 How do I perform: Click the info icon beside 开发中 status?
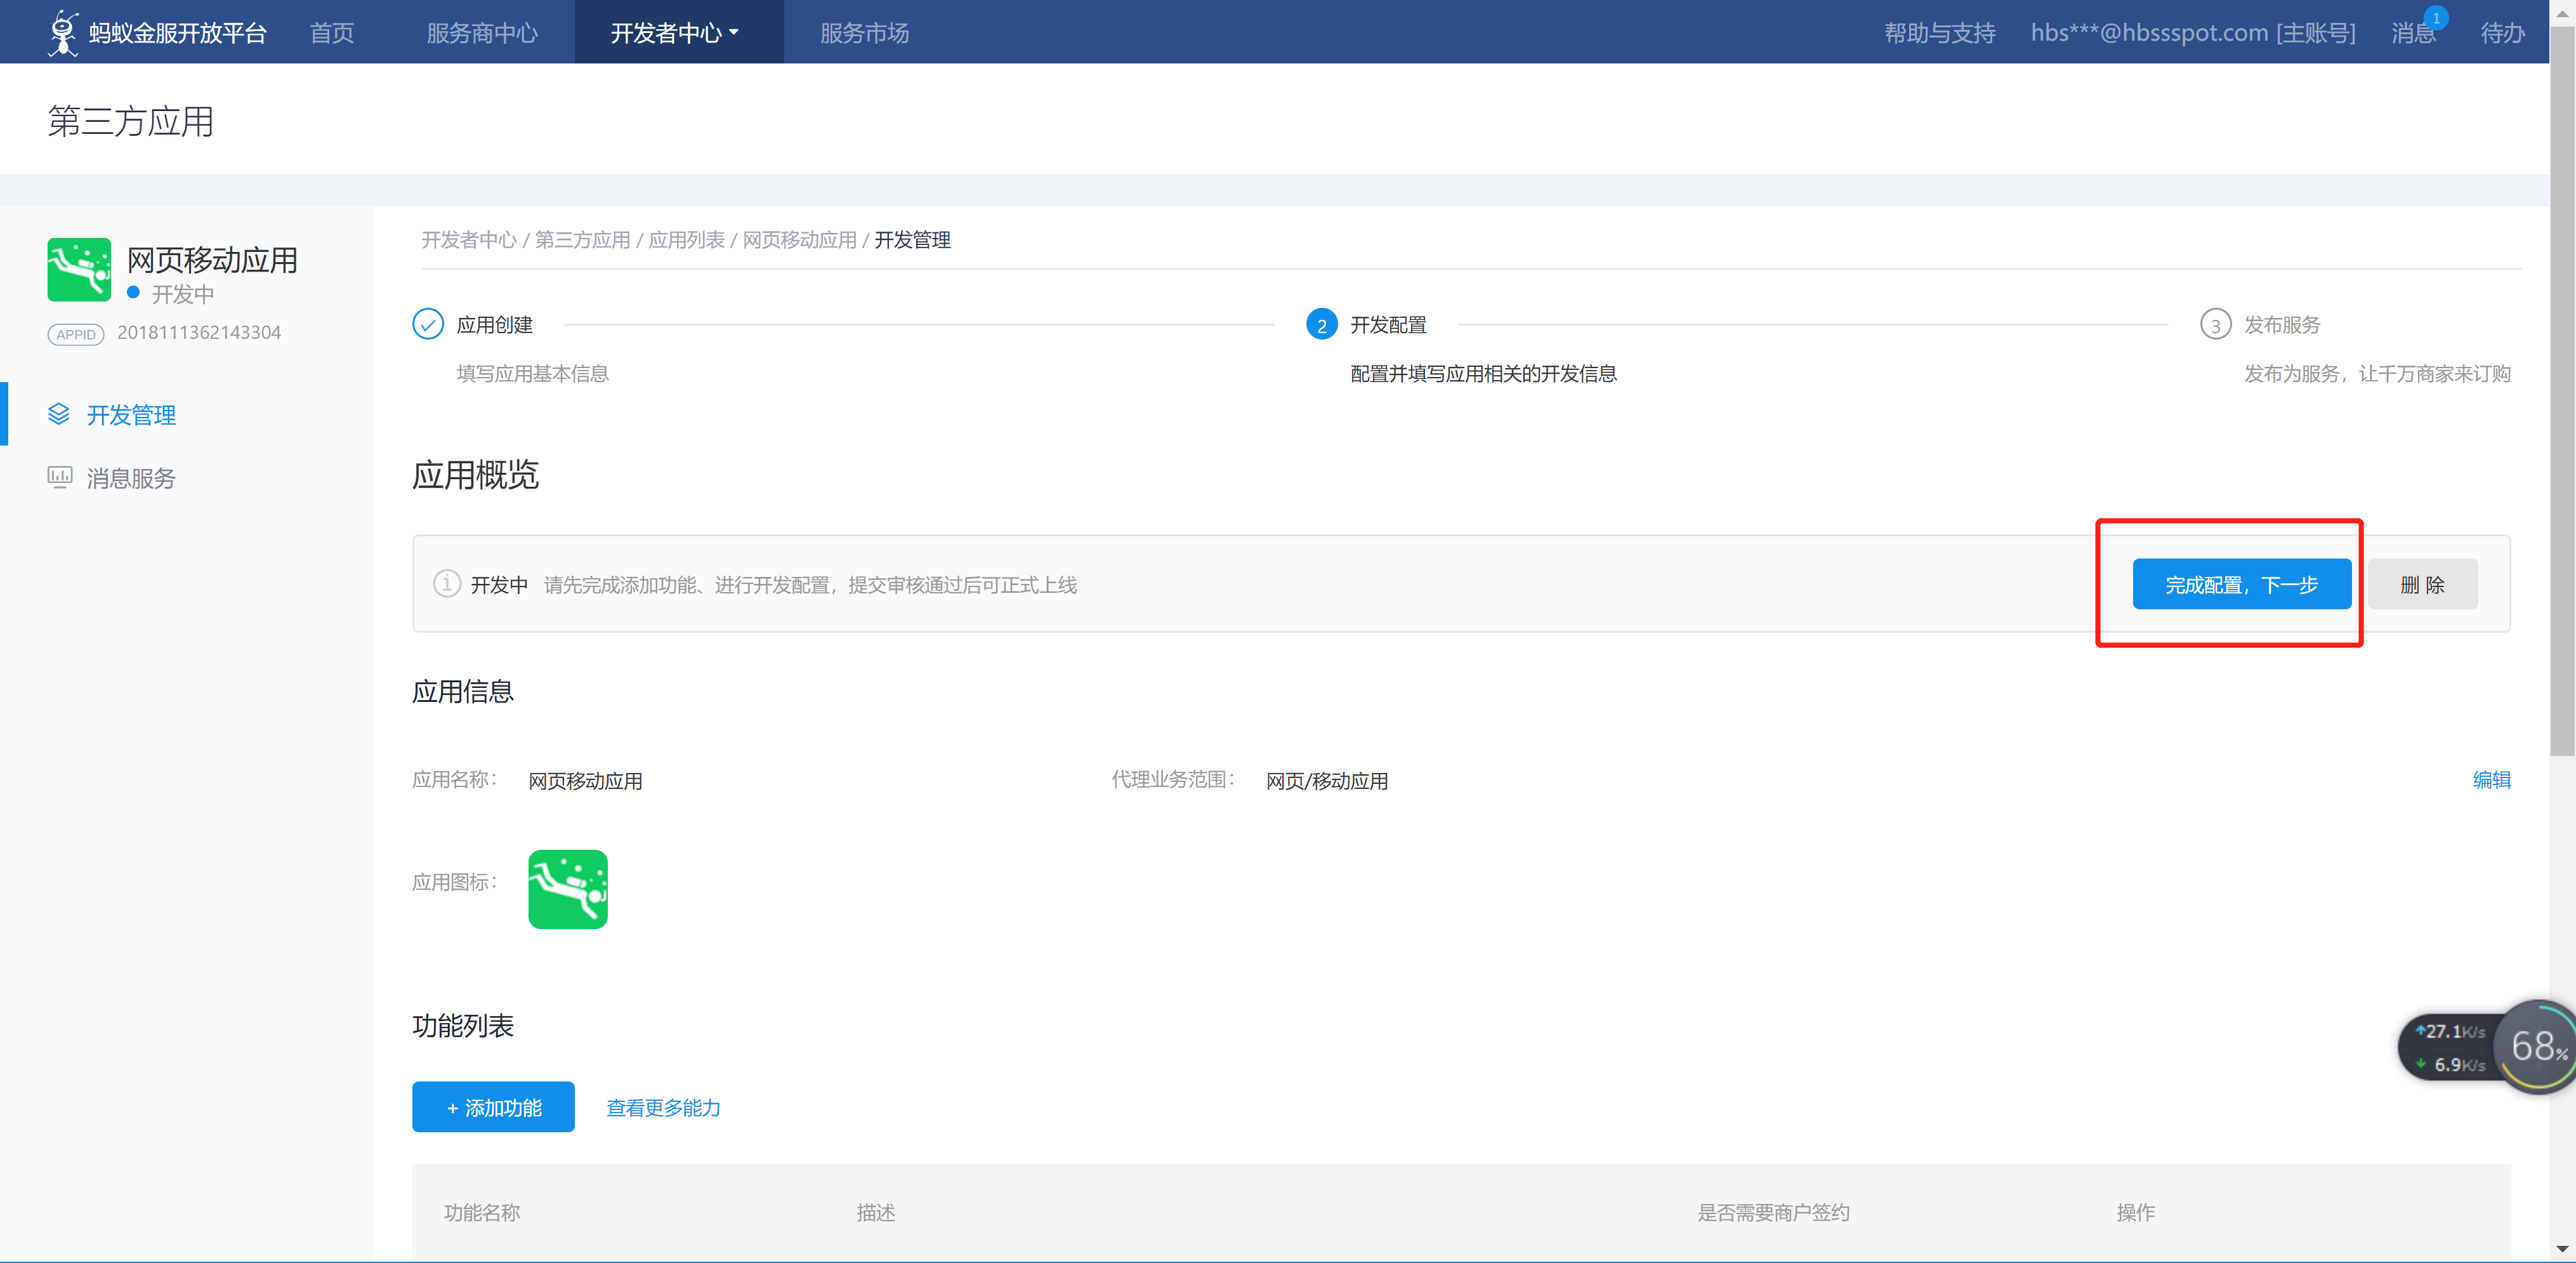[x=446, y=583]
